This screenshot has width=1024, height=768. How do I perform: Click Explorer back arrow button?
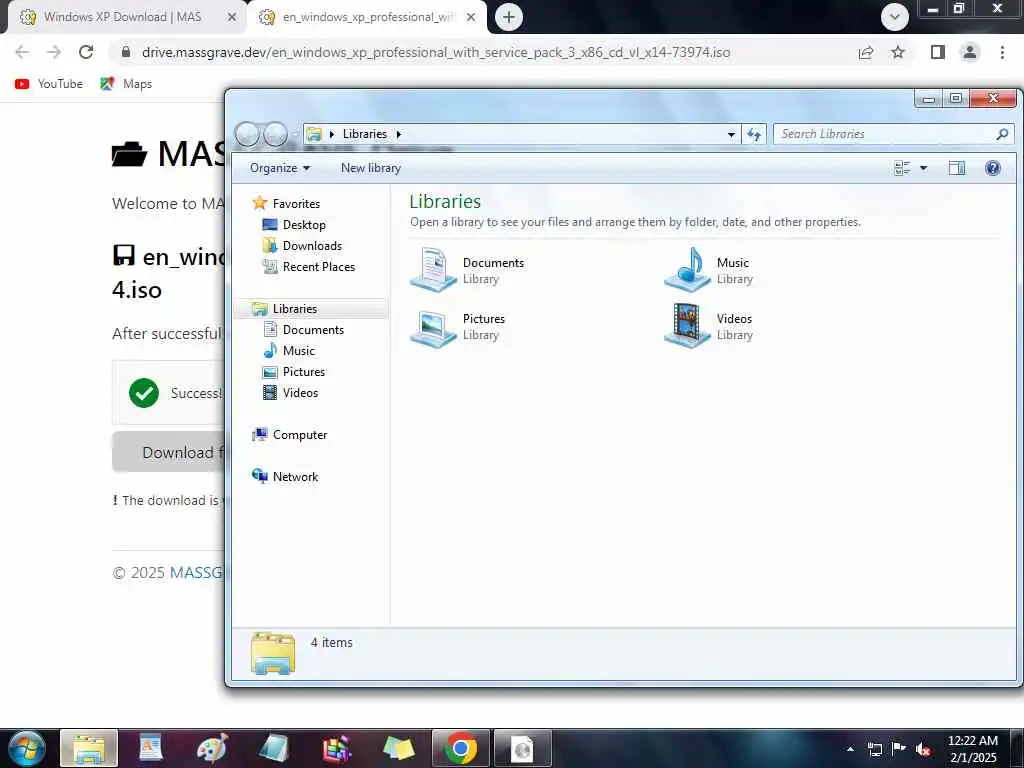pyautogui.click(x=248, y=134)
